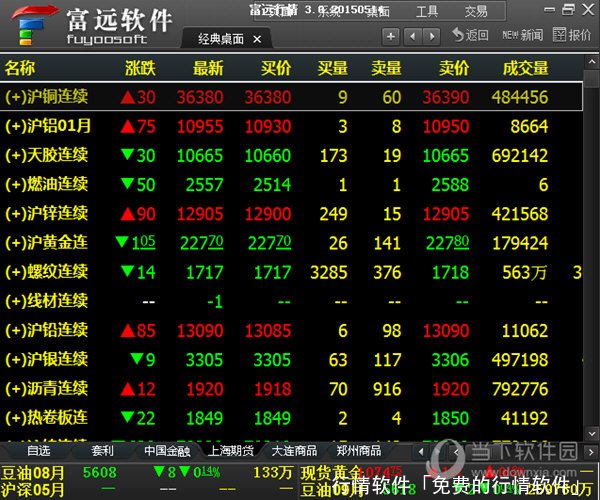The height and width of the screenshot is (500, 600).
Task: Click sell price 12905 of 沪锌连续
Action: (446, 214)
